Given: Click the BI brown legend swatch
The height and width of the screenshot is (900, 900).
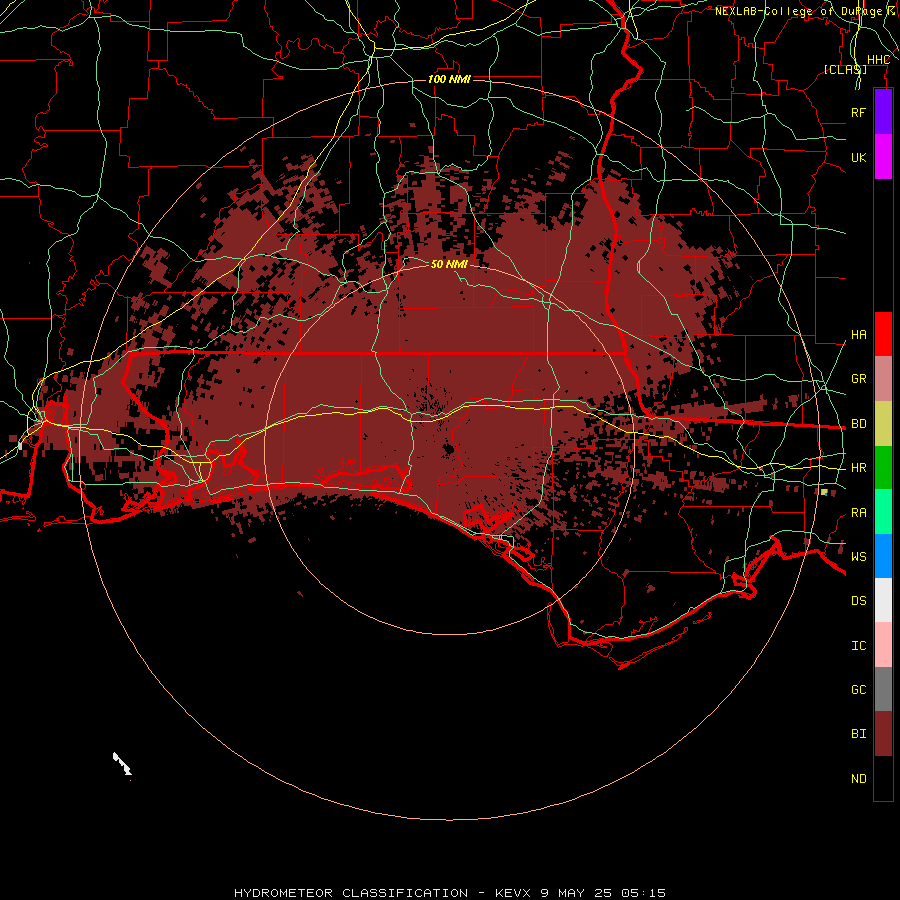Looking at the screenshot, I should tap(883, 734).
